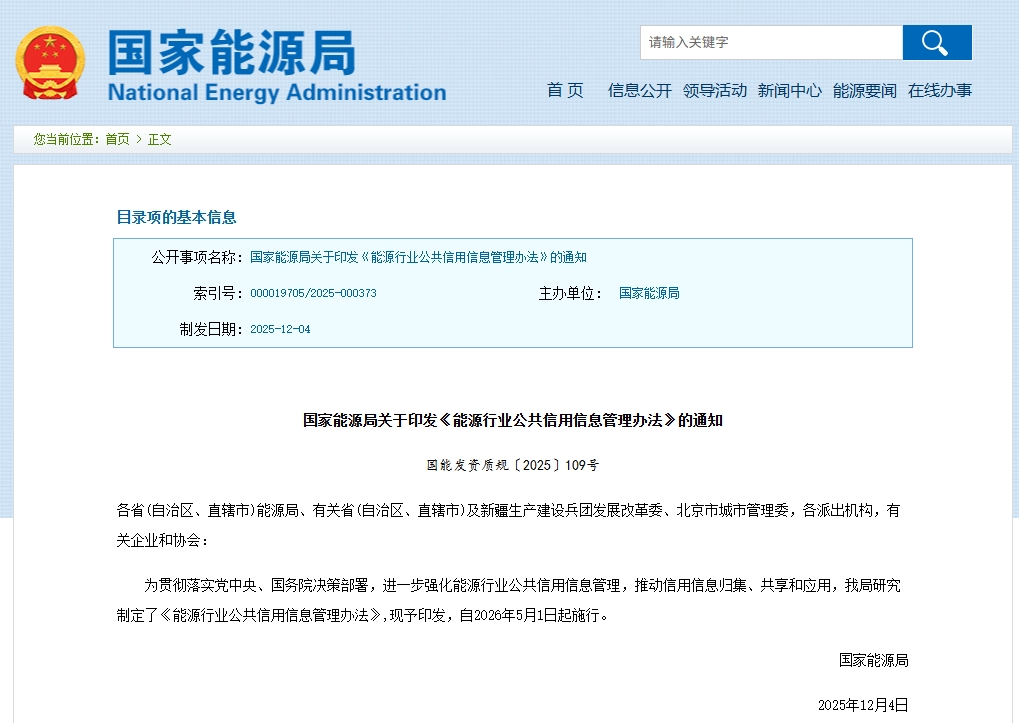Viewport: 1019px width, 723px height.
Task: Open the 信息公开 navigation menu
Action: click(x=640, y=90)
